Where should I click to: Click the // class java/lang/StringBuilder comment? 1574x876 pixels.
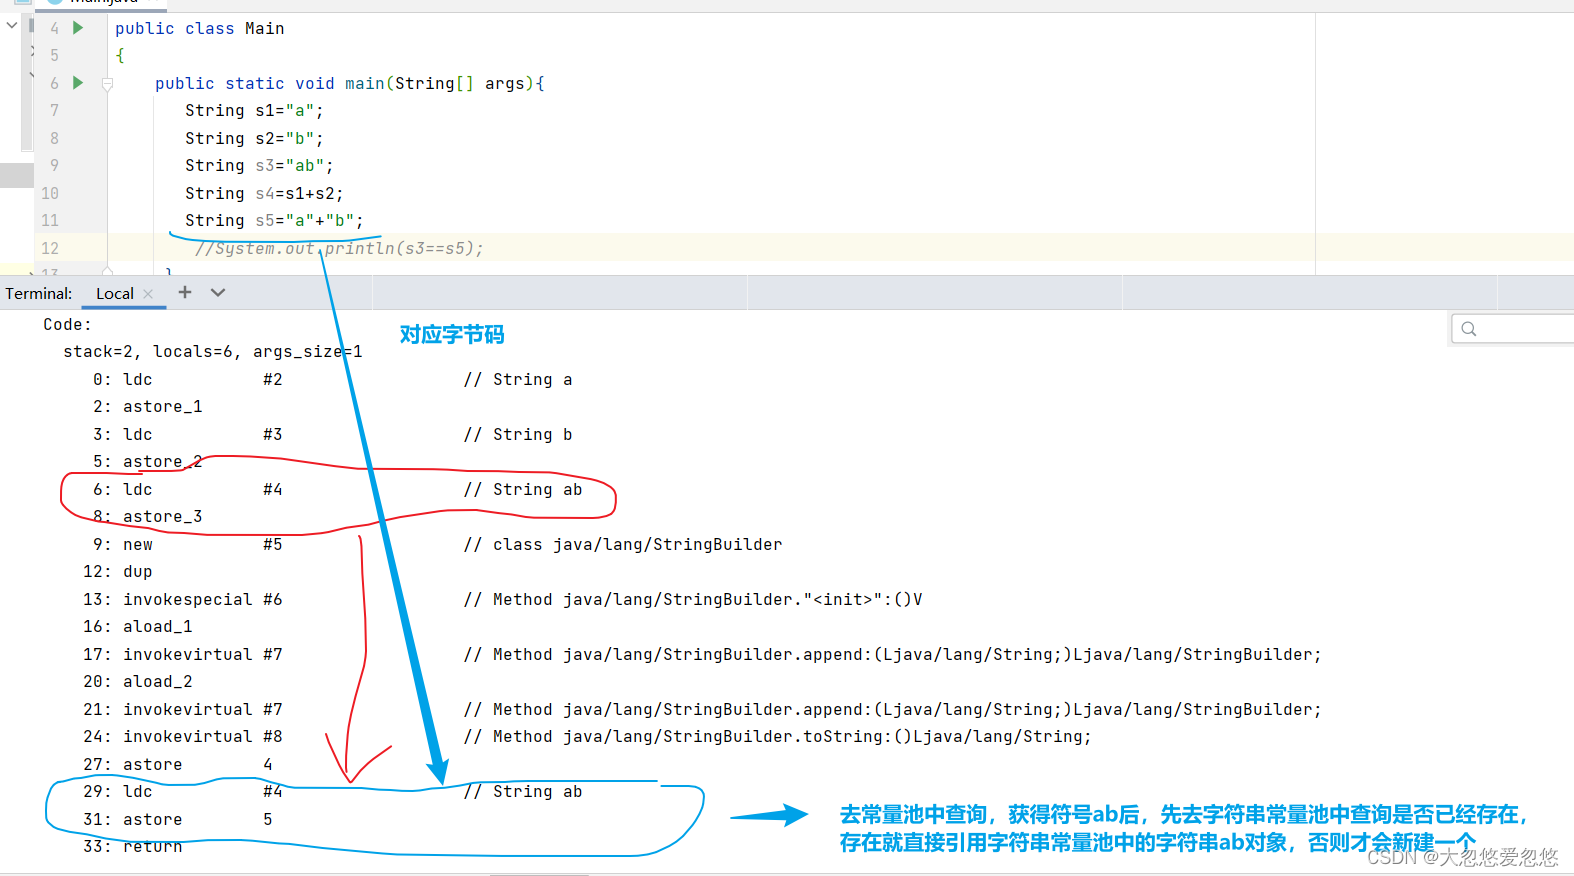coord(623,544)
